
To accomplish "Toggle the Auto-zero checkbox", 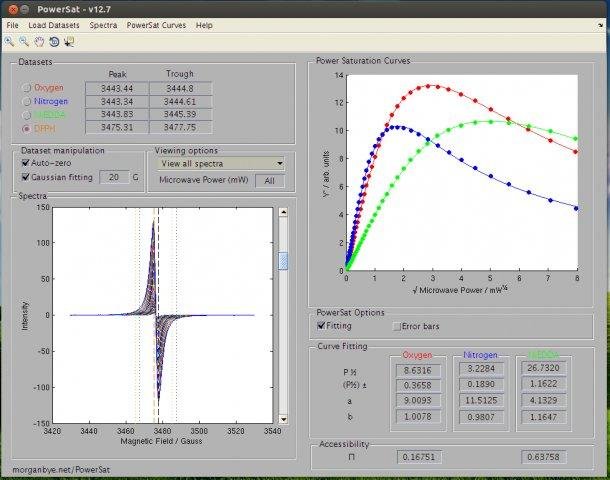I will click(x=26, y=163).
